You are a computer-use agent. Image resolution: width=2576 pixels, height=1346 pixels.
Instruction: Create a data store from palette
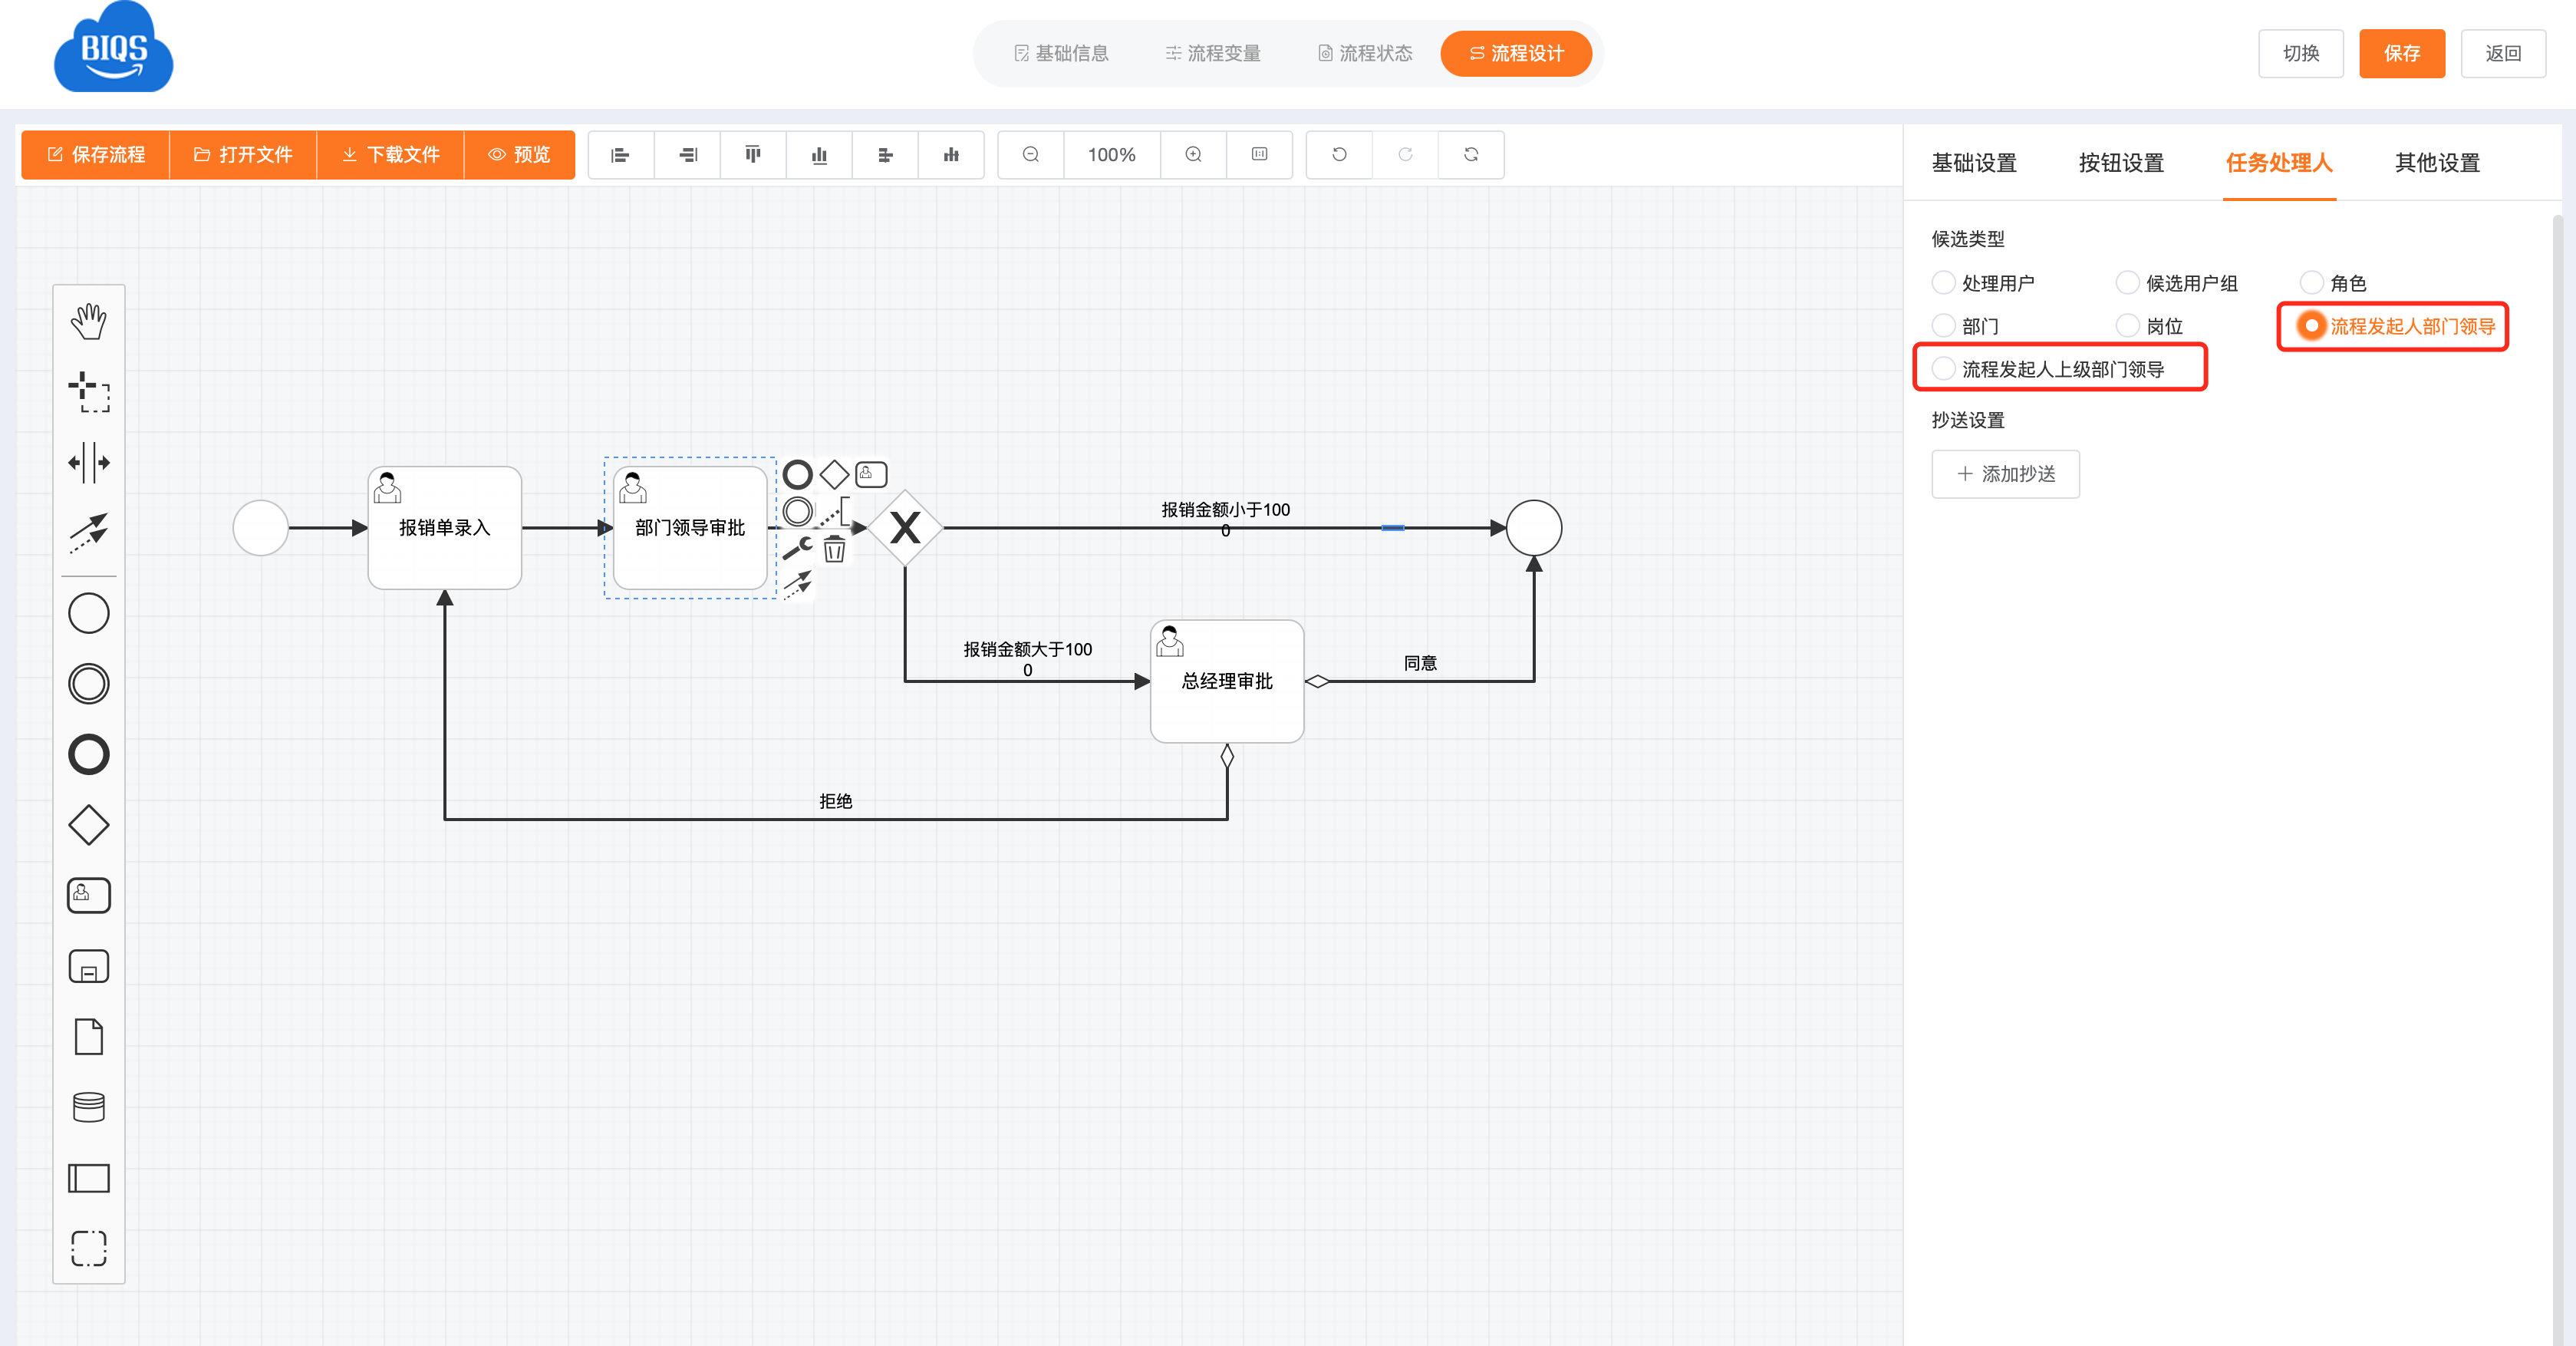click(88, 1107)
